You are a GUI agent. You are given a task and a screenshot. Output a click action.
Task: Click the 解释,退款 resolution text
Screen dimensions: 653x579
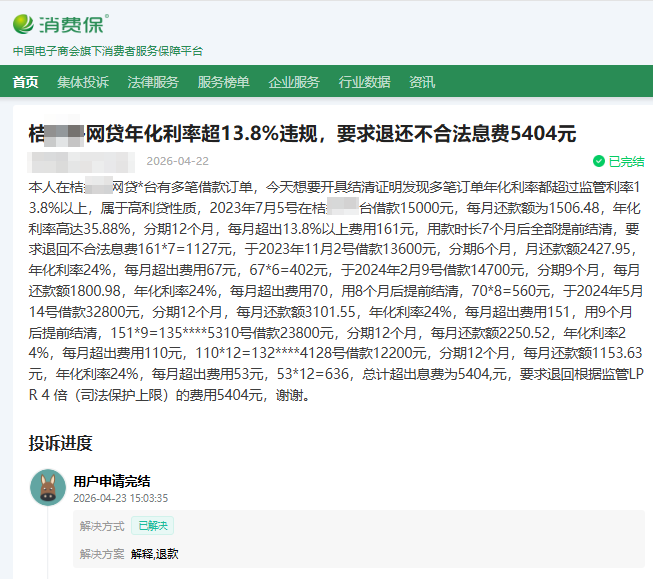pos(154,553)
